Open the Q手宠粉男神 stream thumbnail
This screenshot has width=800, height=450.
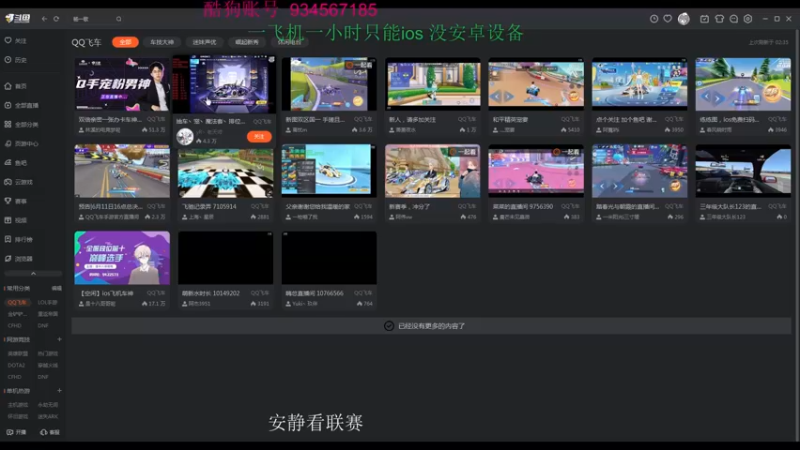pos(122,84)
